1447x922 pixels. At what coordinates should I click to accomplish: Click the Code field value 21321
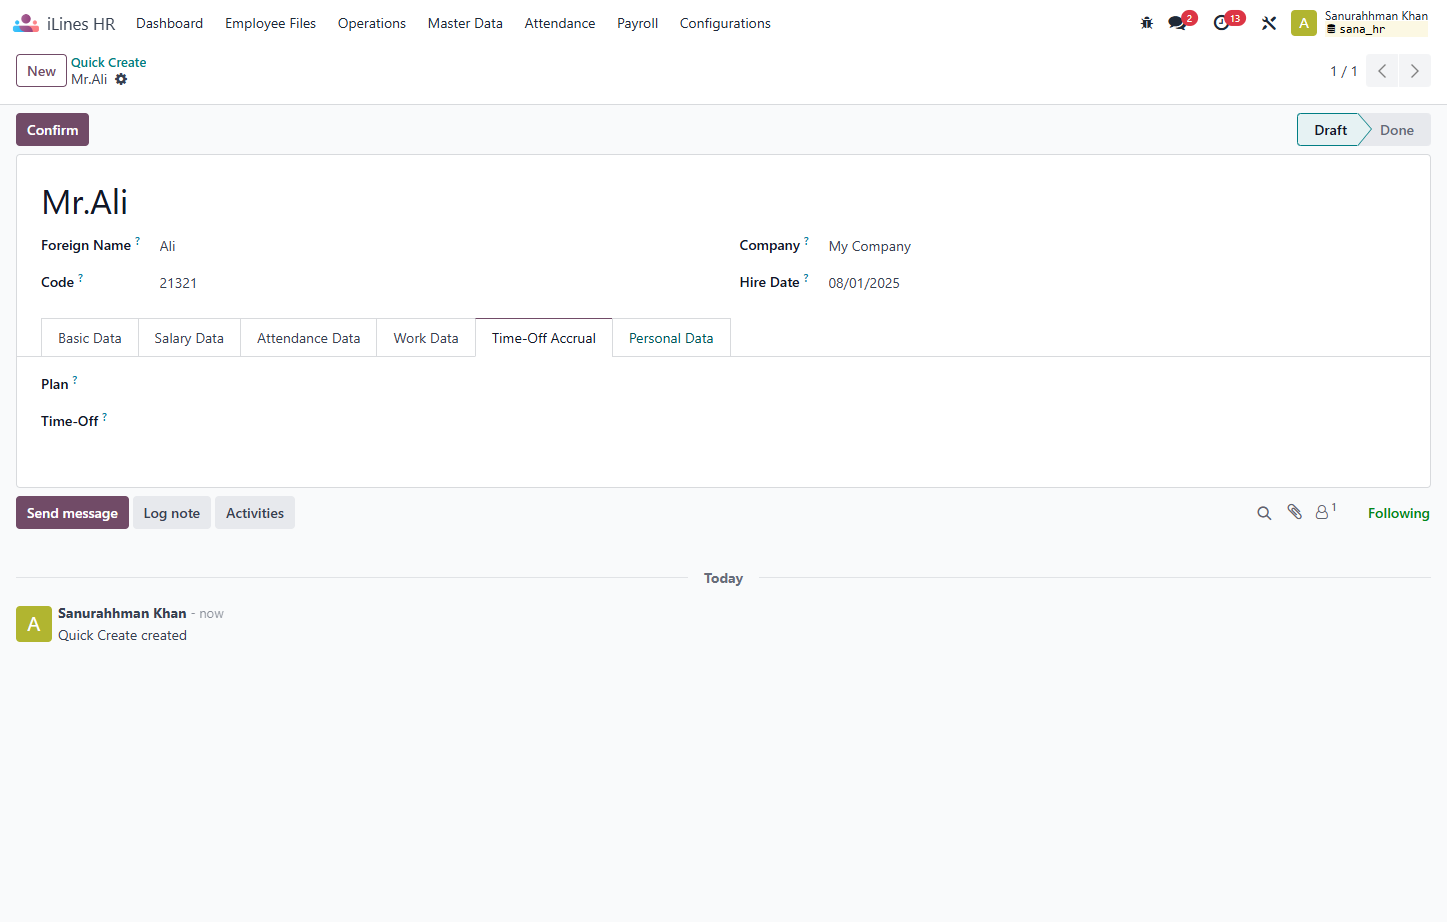pos(178,283)
